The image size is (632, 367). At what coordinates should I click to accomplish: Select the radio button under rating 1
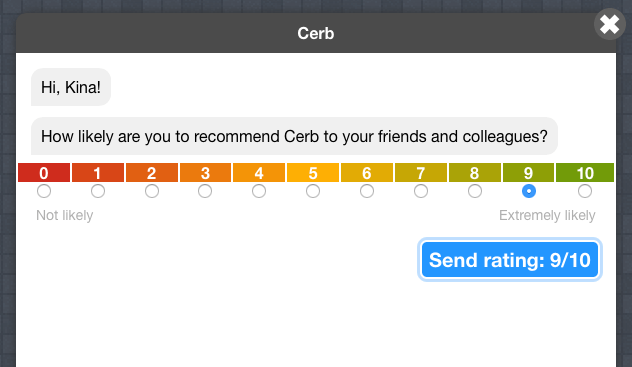tap(98, 191)
